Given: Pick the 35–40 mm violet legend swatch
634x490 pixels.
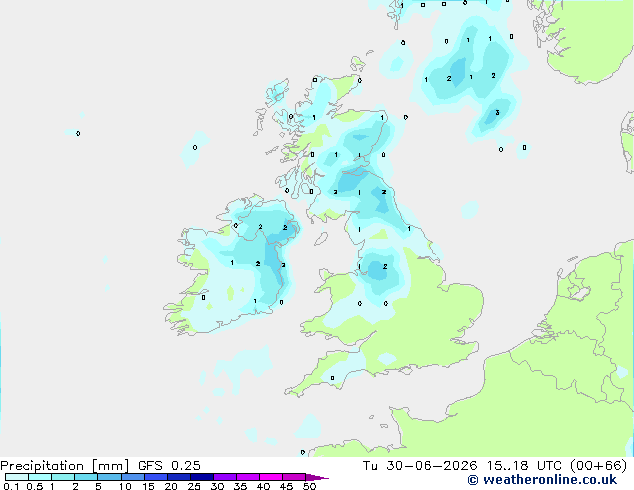Looking at the screenshot, I should click(x=248, y=477).
